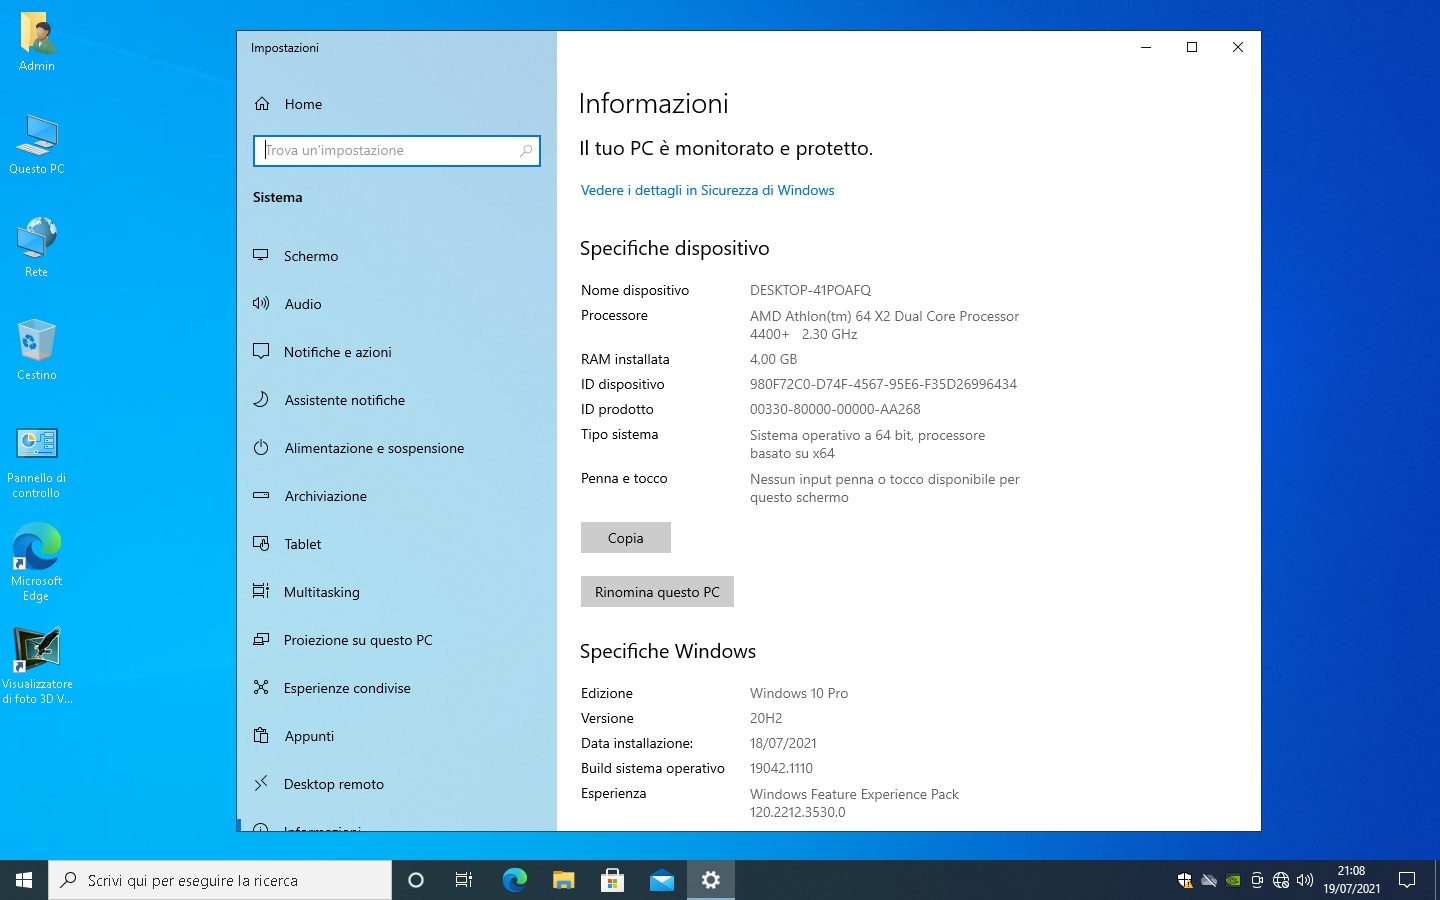Open the Schermo display settings

coord(310,256)
